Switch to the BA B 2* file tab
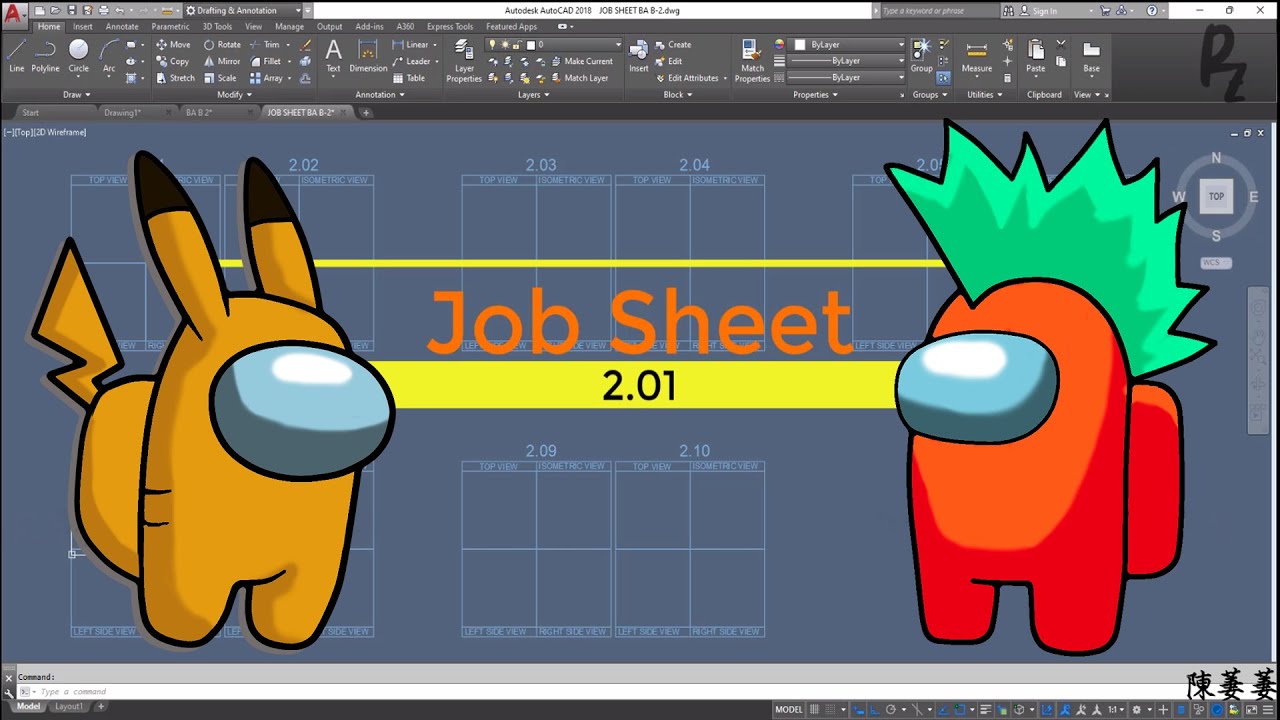The width and height of the screenshot is (1280, 720). coord(198,113)
